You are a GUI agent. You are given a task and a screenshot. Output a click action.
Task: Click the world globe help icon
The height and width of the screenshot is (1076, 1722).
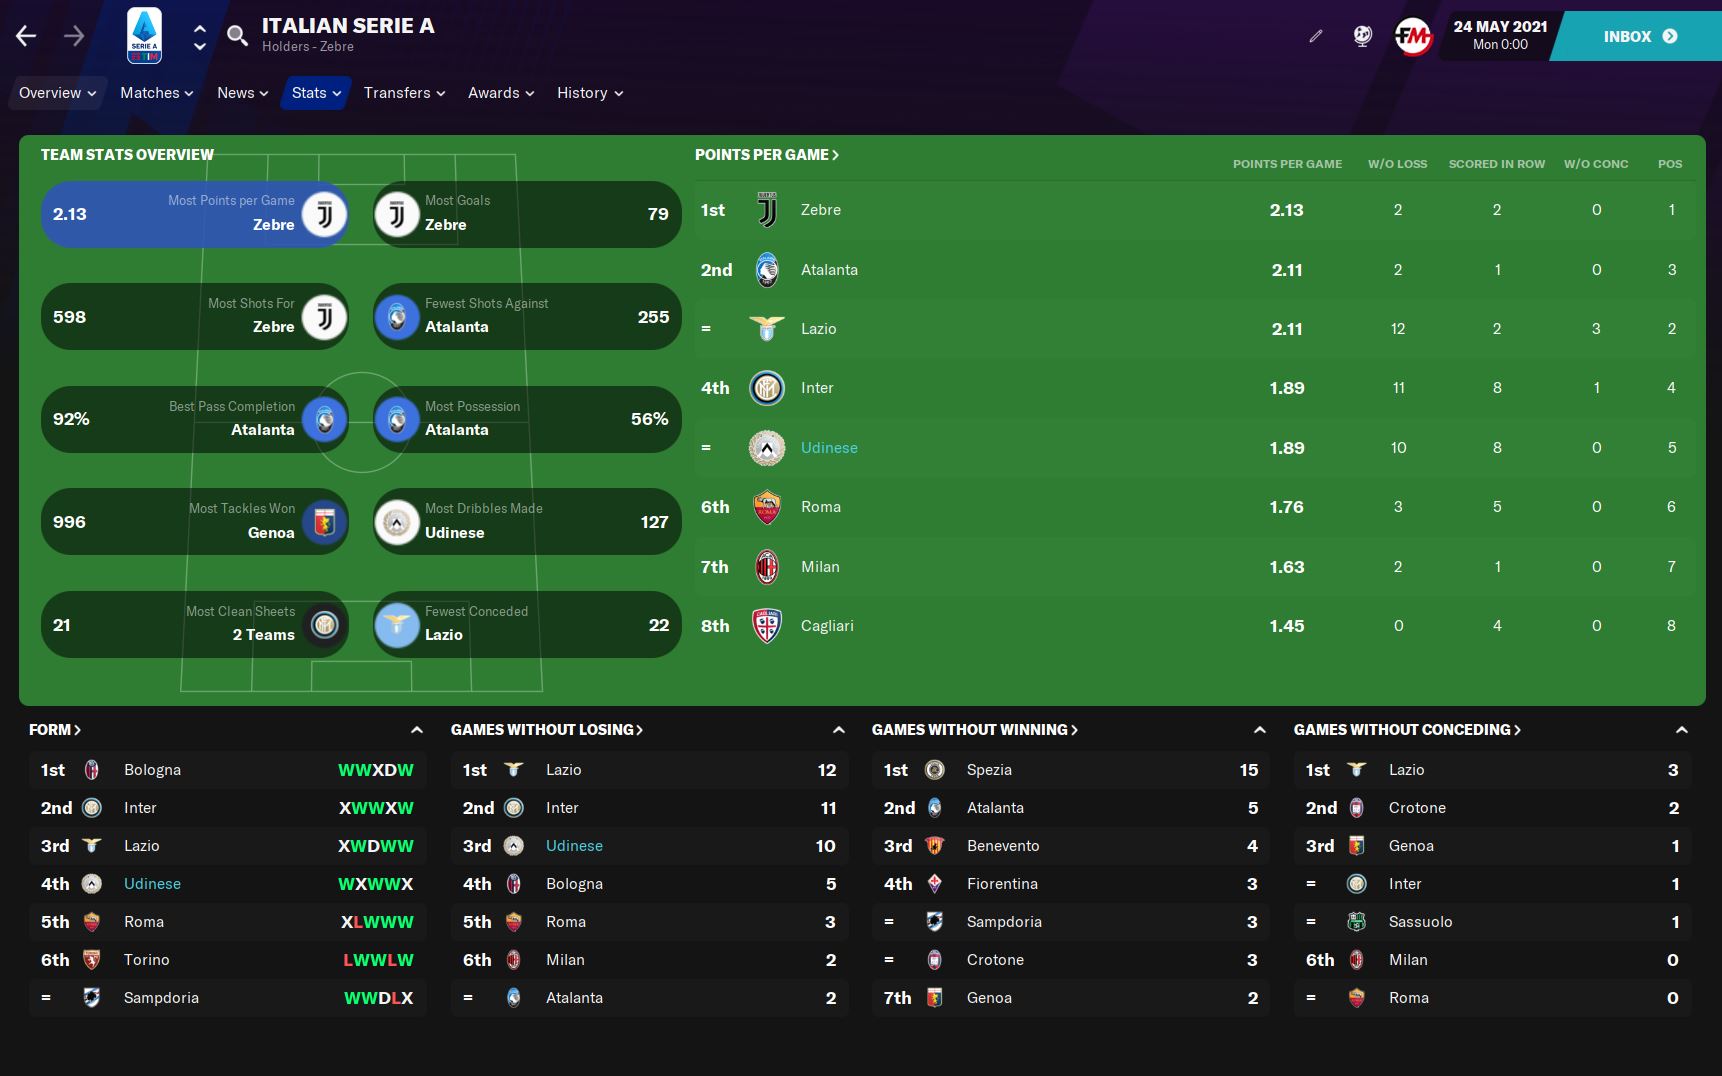[1362, 37]
